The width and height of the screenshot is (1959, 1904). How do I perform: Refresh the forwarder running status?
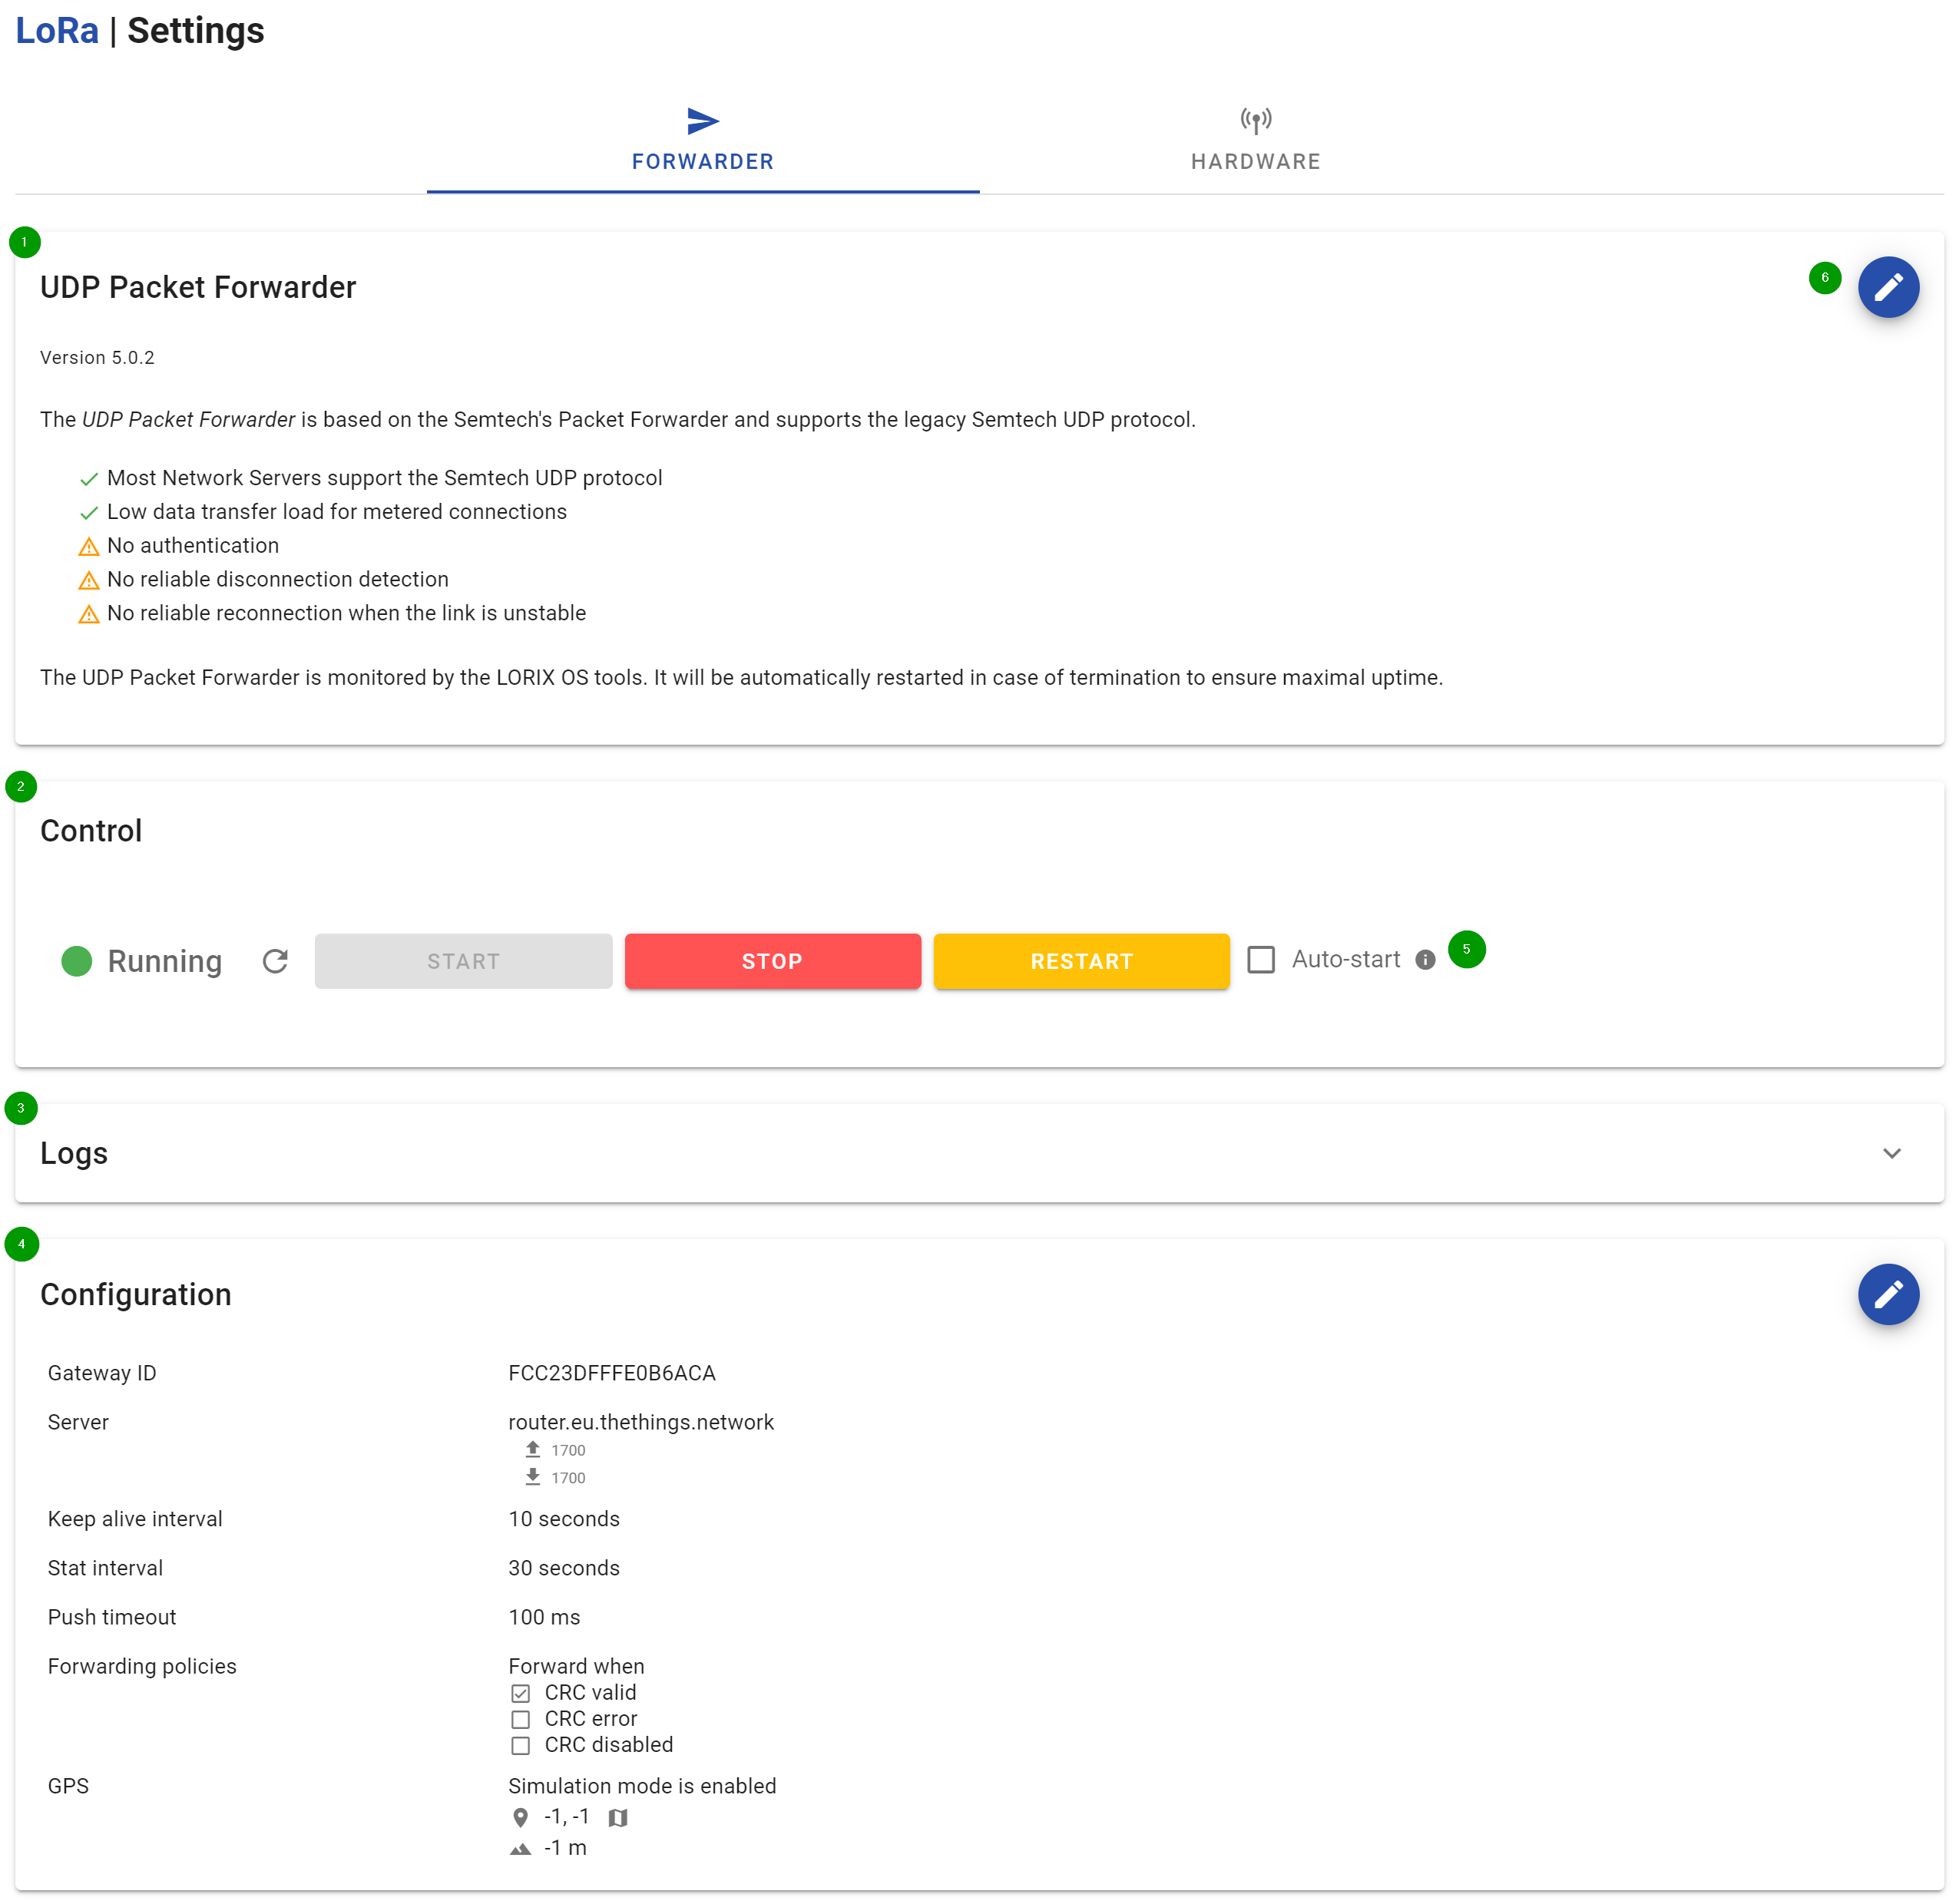tap(275, 961)
